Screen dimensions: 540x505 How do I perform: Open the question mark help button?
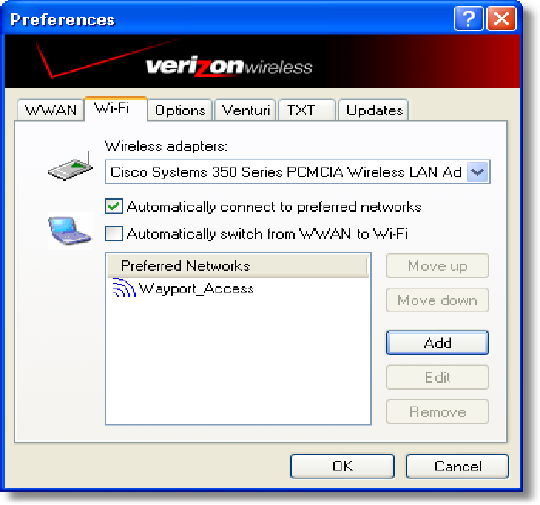tap(468, 19)
